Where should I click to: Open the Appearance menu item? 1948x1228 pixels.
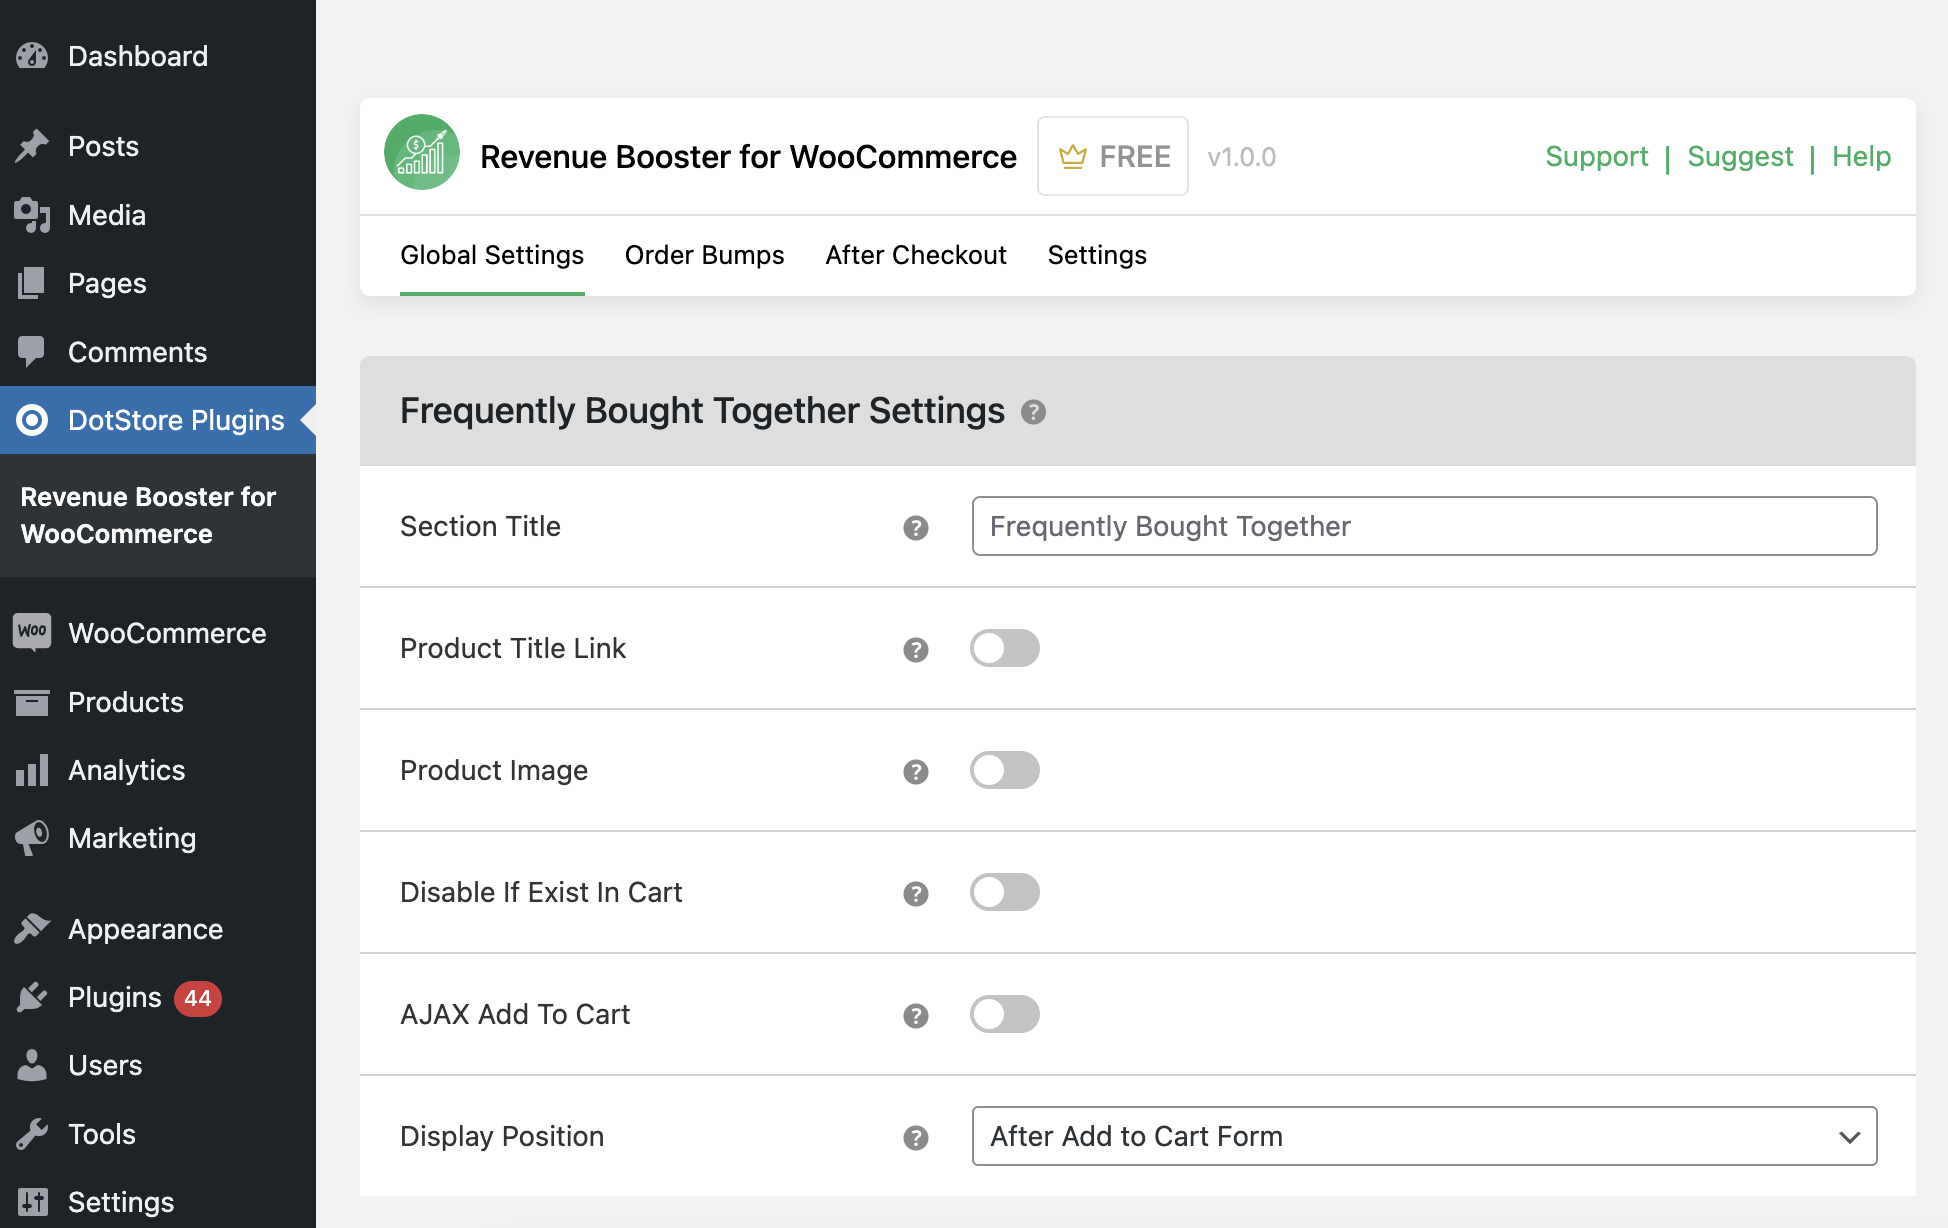[x=158, y=929]
